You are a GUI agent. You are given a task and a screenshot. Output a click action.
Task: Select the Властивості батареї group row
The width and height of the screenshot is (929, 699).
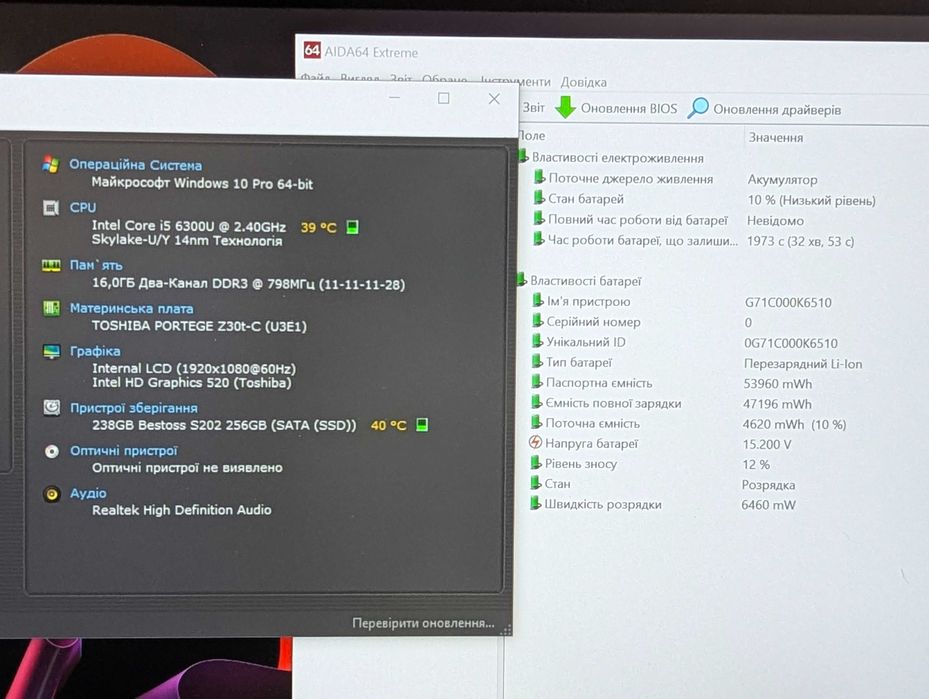point(581,281)
